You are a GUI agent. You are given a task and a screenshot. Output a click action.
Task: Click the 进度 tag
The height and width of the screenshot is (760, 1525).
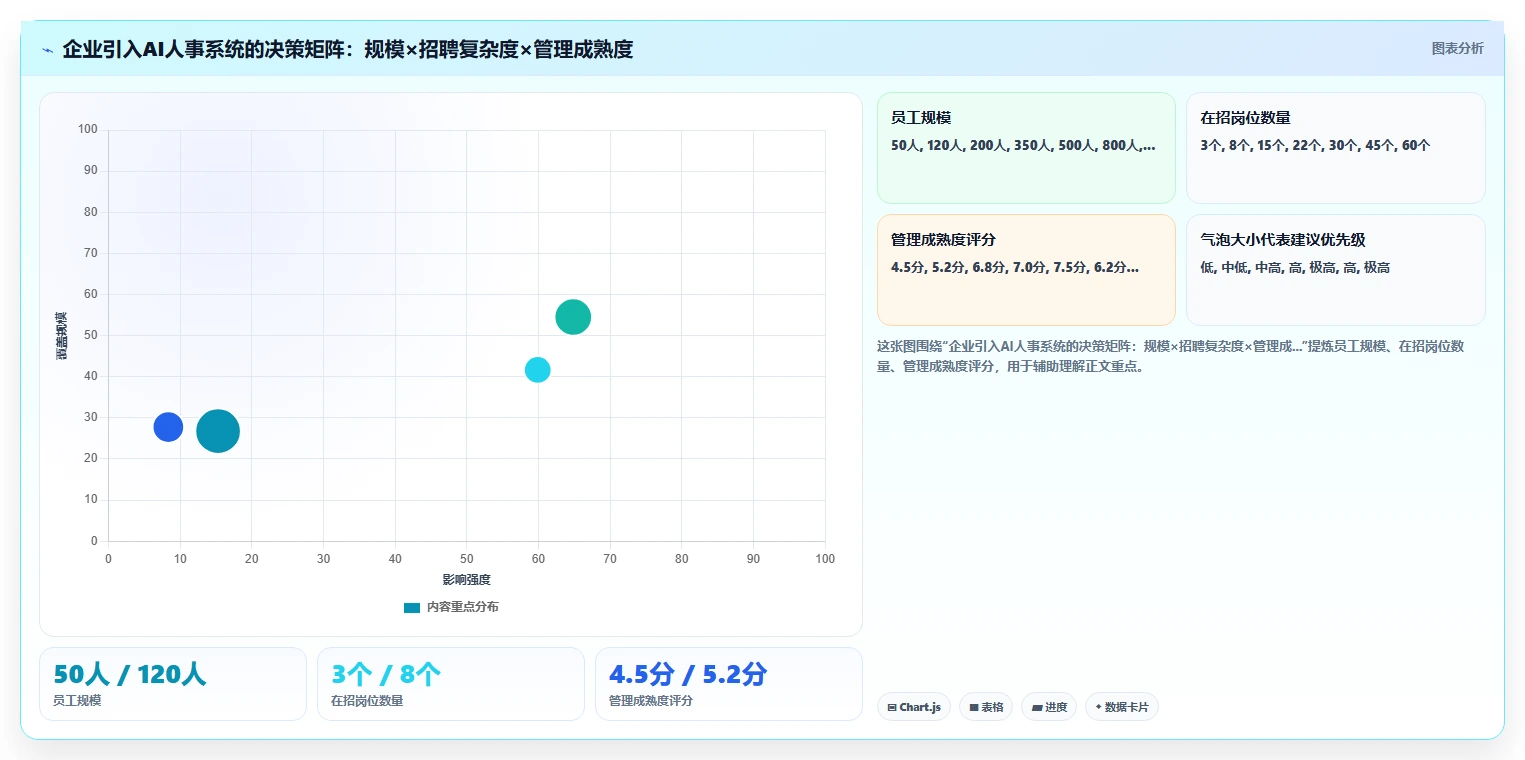click(x=1049, y=707)
